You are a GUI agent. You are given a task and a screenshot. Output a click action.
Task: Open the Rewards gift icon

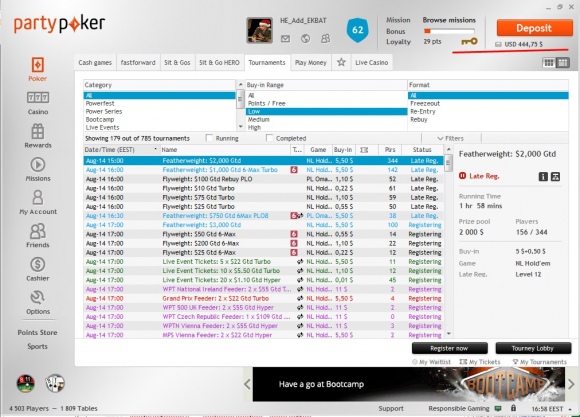[38, 131]
